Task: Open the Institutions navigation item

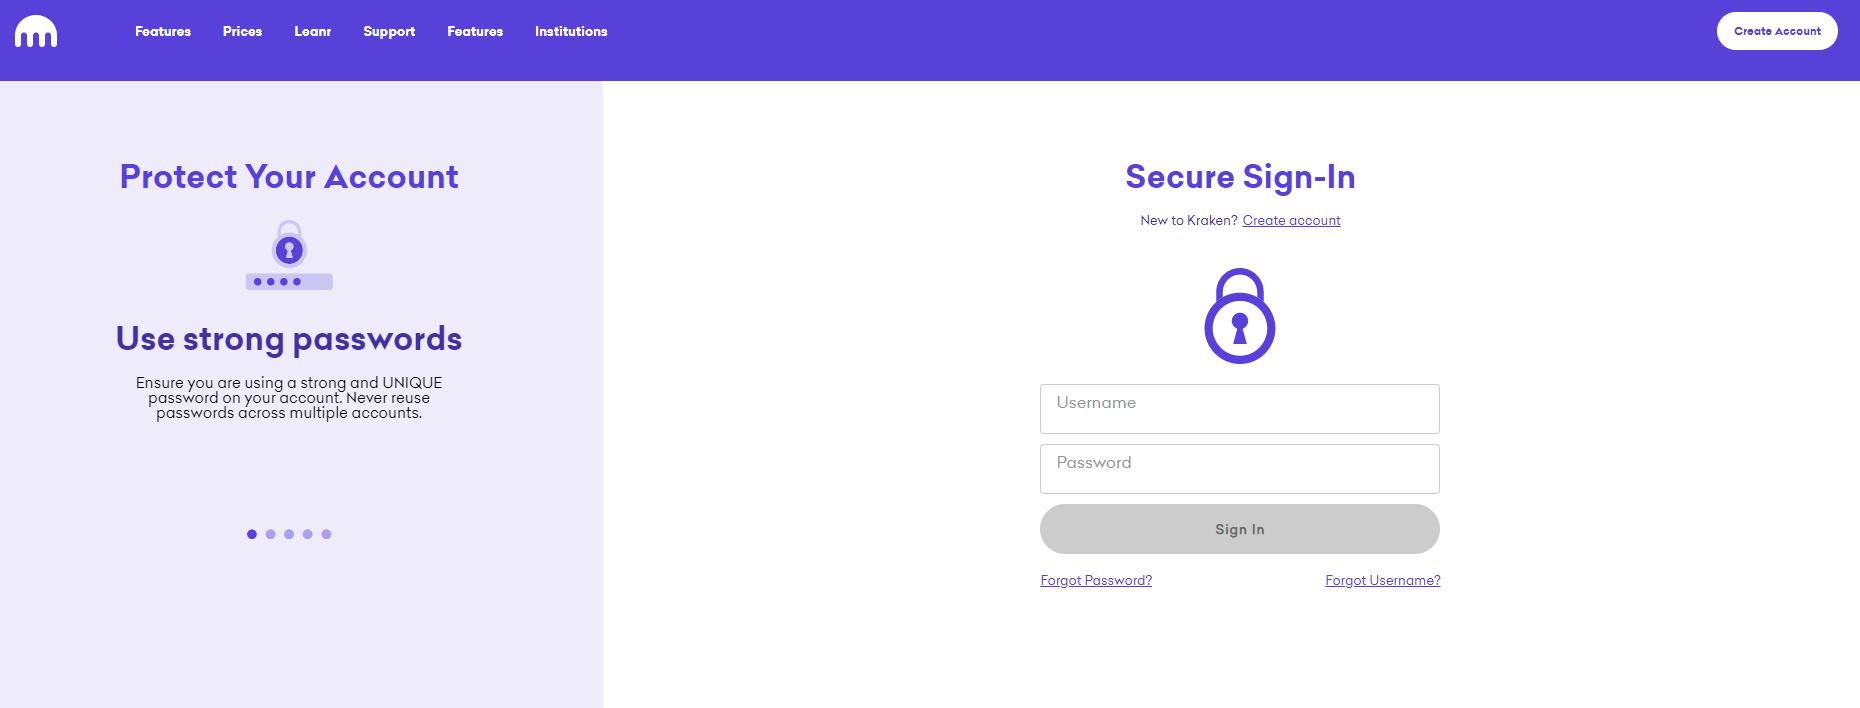Action: click(571, 32)
